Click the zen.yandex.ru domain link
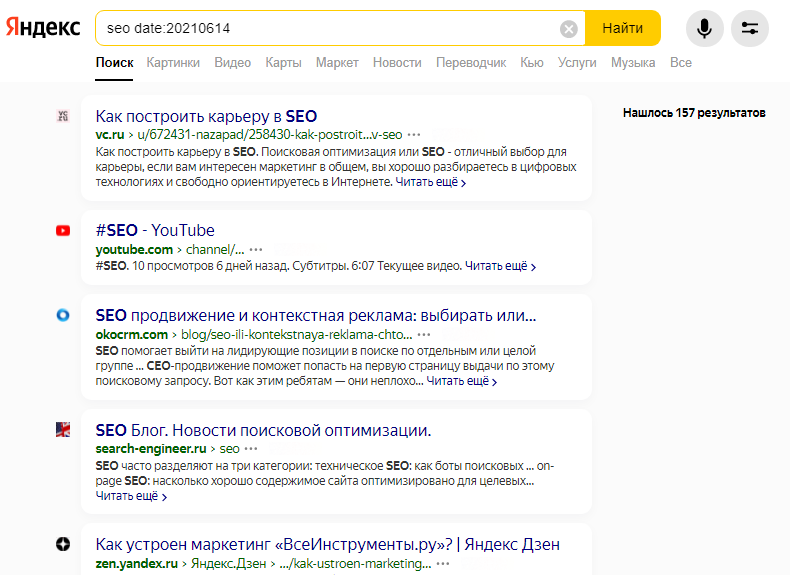 [x=137, y=563]
